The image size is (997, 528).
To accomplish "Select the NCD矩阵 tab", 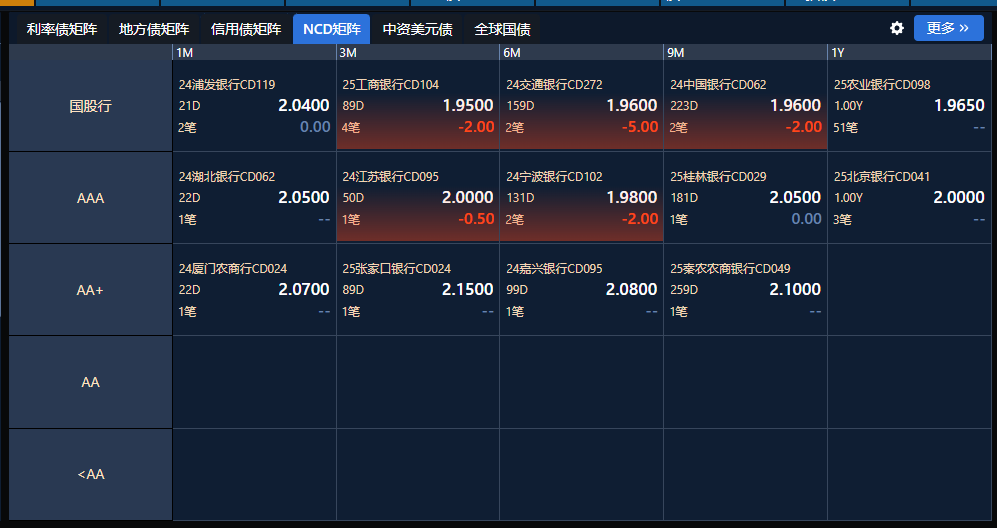I will [331, 29].
